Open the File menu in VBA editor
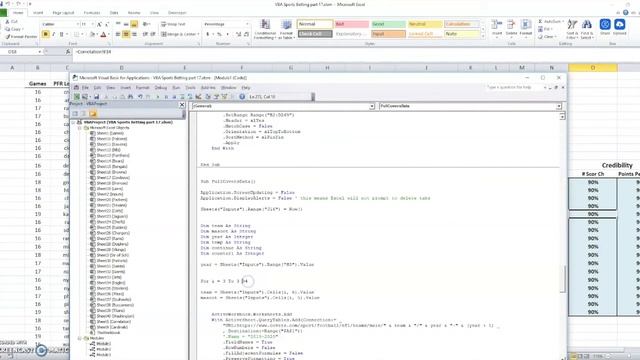Screen dimensions: 640x360 (x=85, y=88)
